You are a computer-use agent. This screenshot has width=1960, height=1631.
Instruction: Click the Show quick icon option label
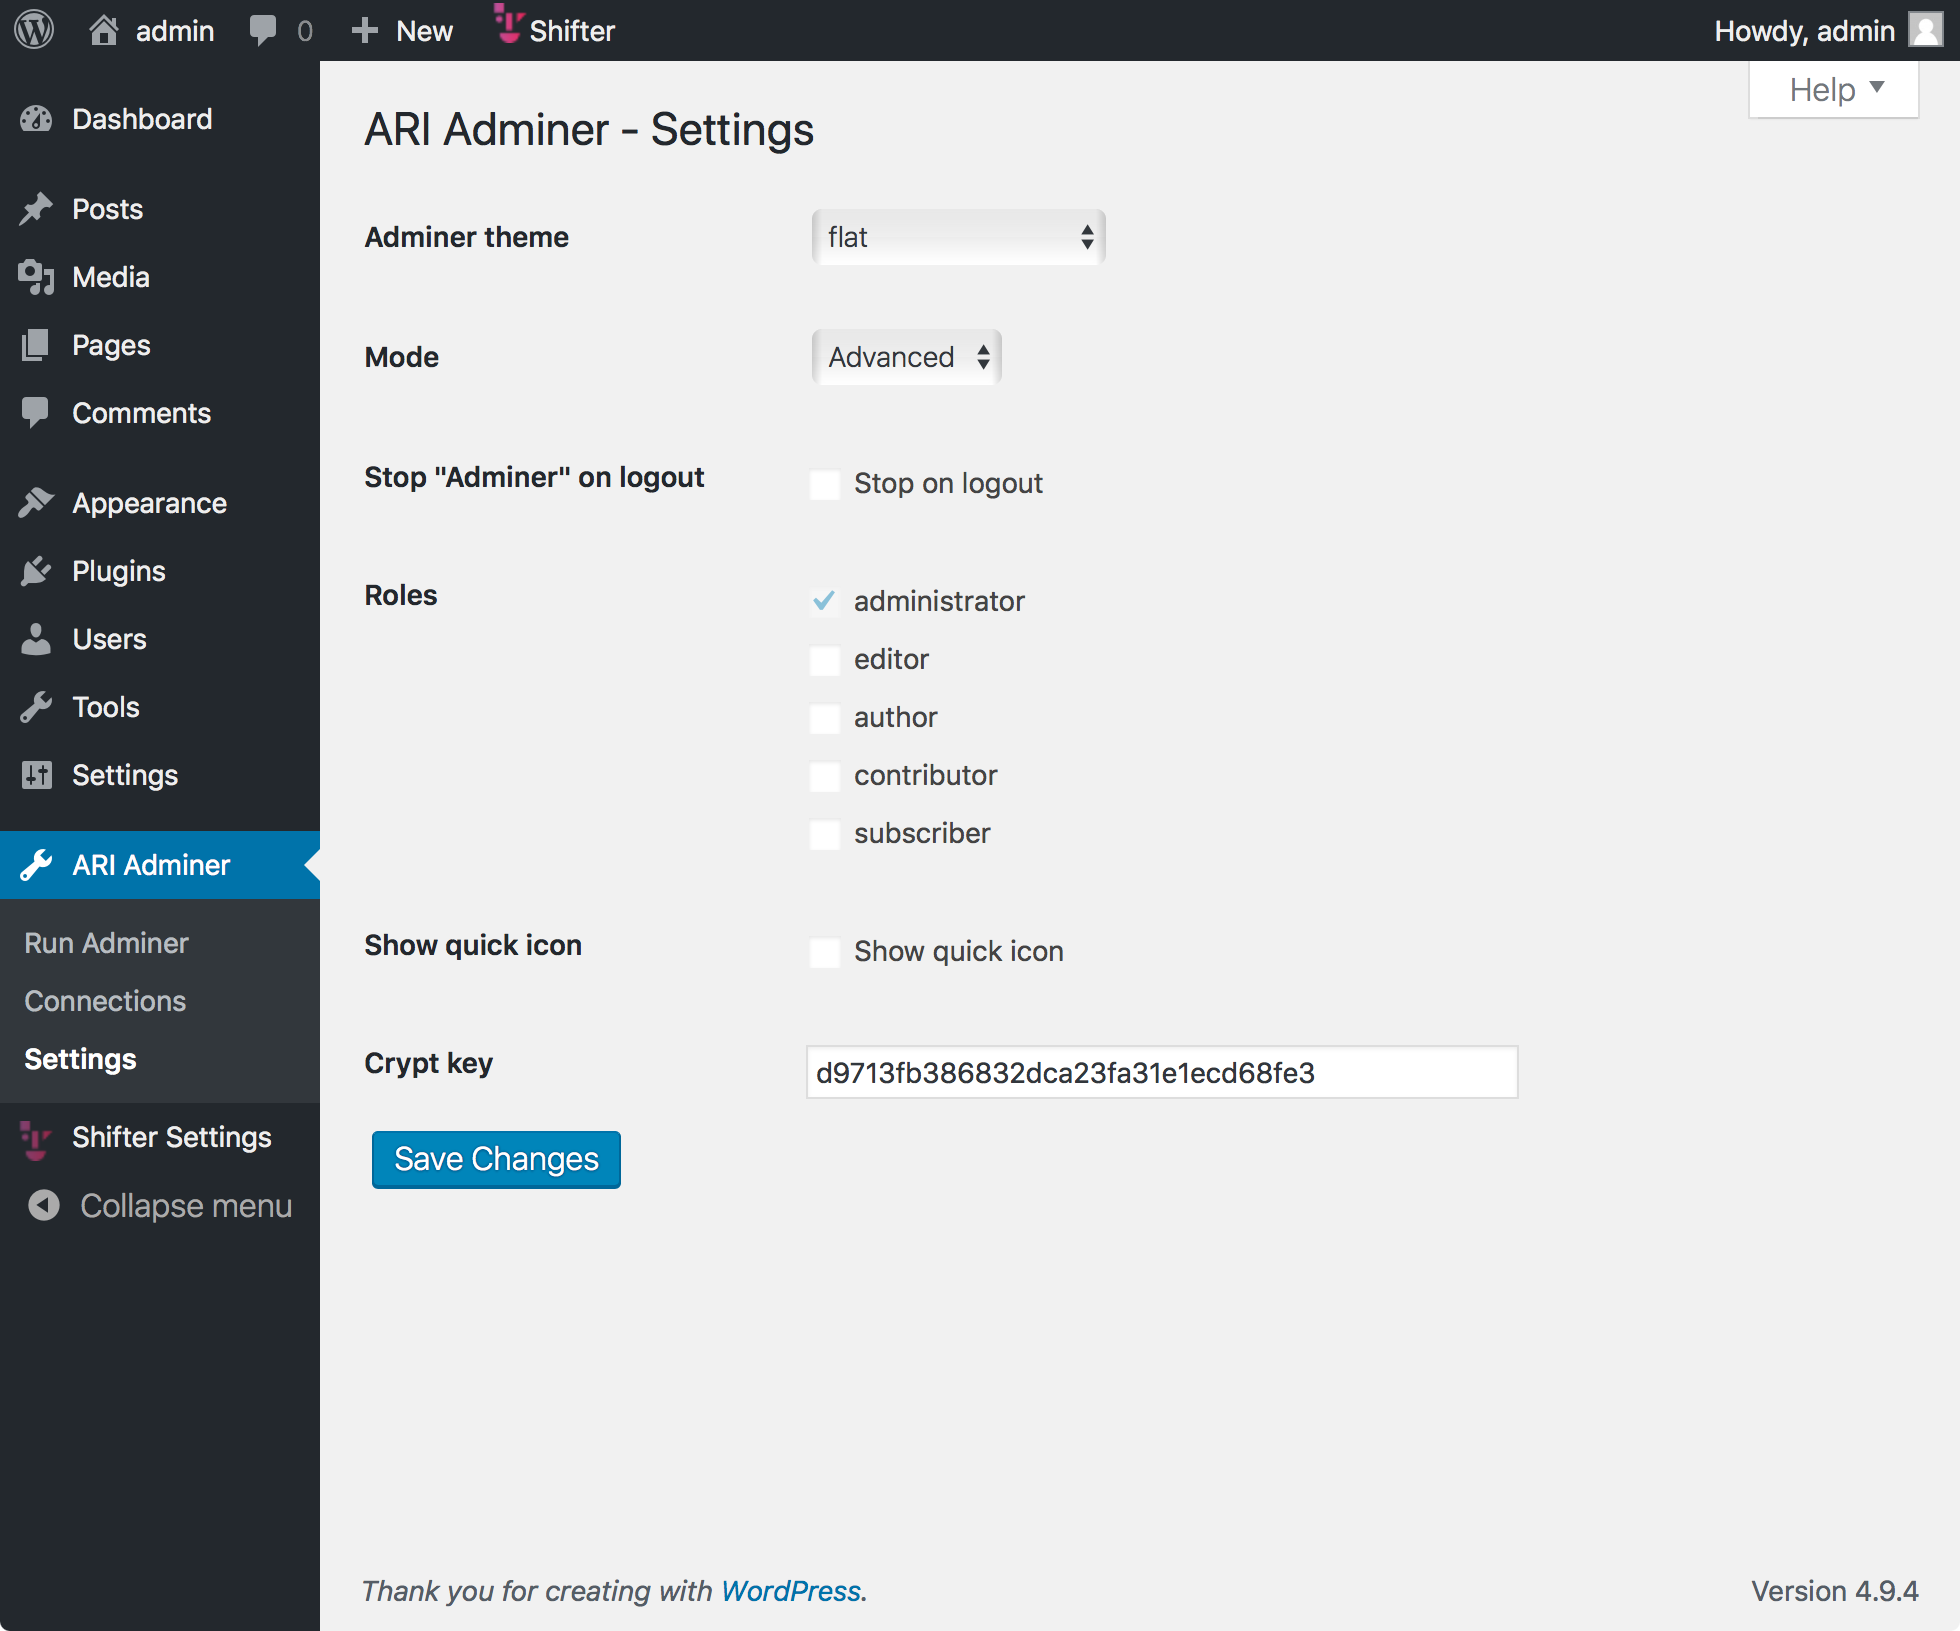click(959, 952)
